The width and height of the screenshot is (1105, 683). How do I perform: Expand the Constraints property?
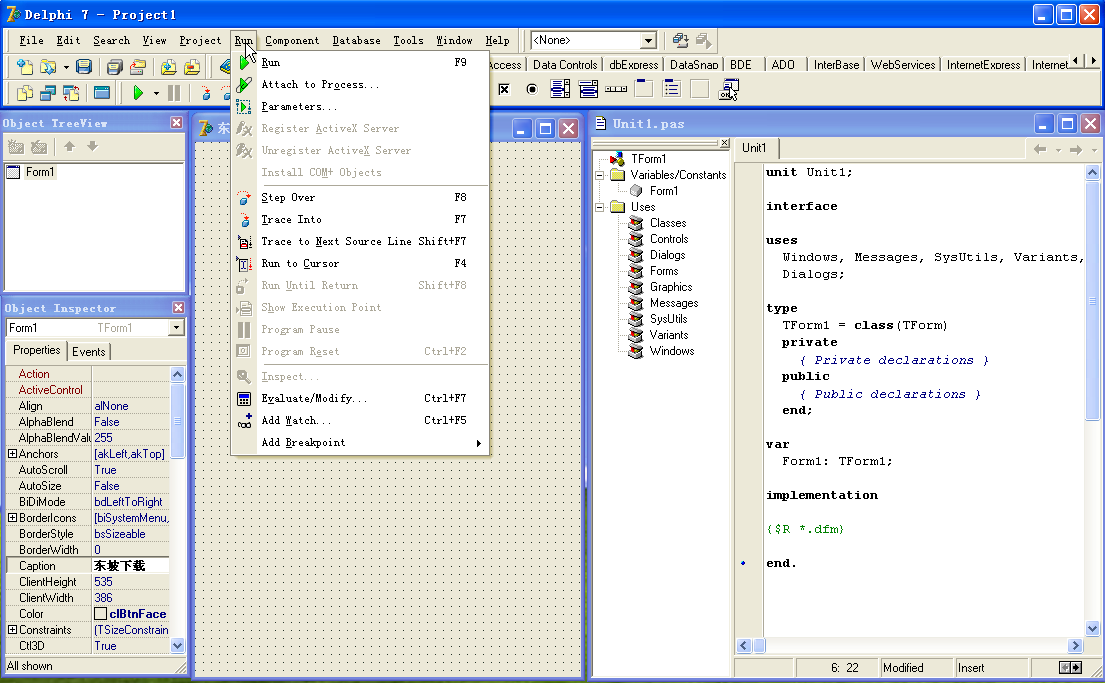(12, 630)
